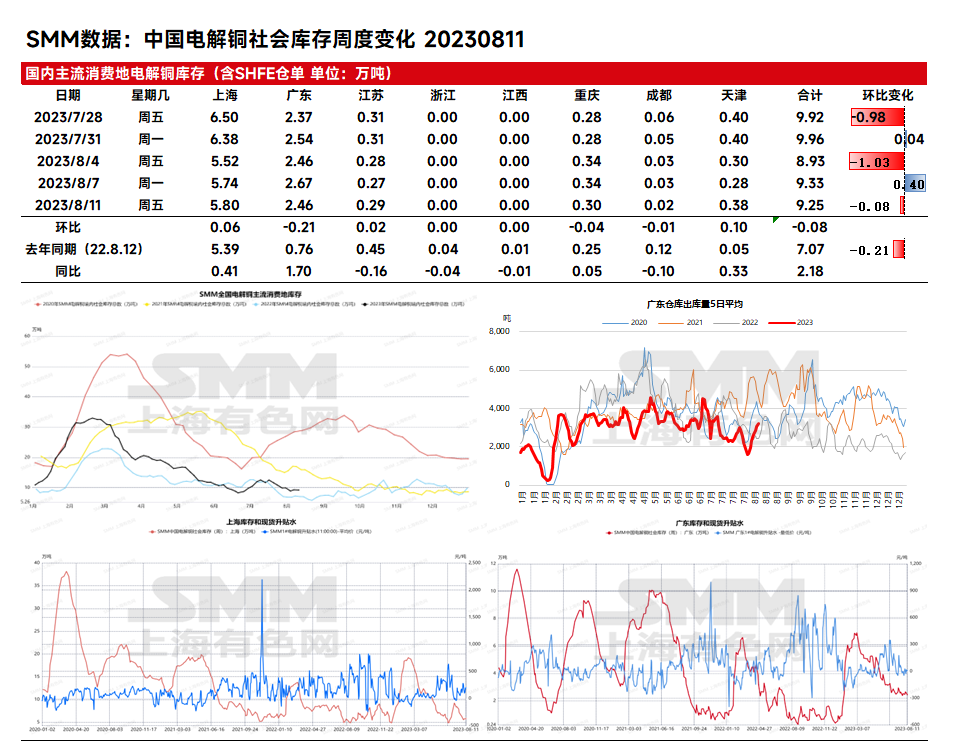Click year-on-year Guangdong value '1.70'
953x741 pixels.
coord(298,271)
